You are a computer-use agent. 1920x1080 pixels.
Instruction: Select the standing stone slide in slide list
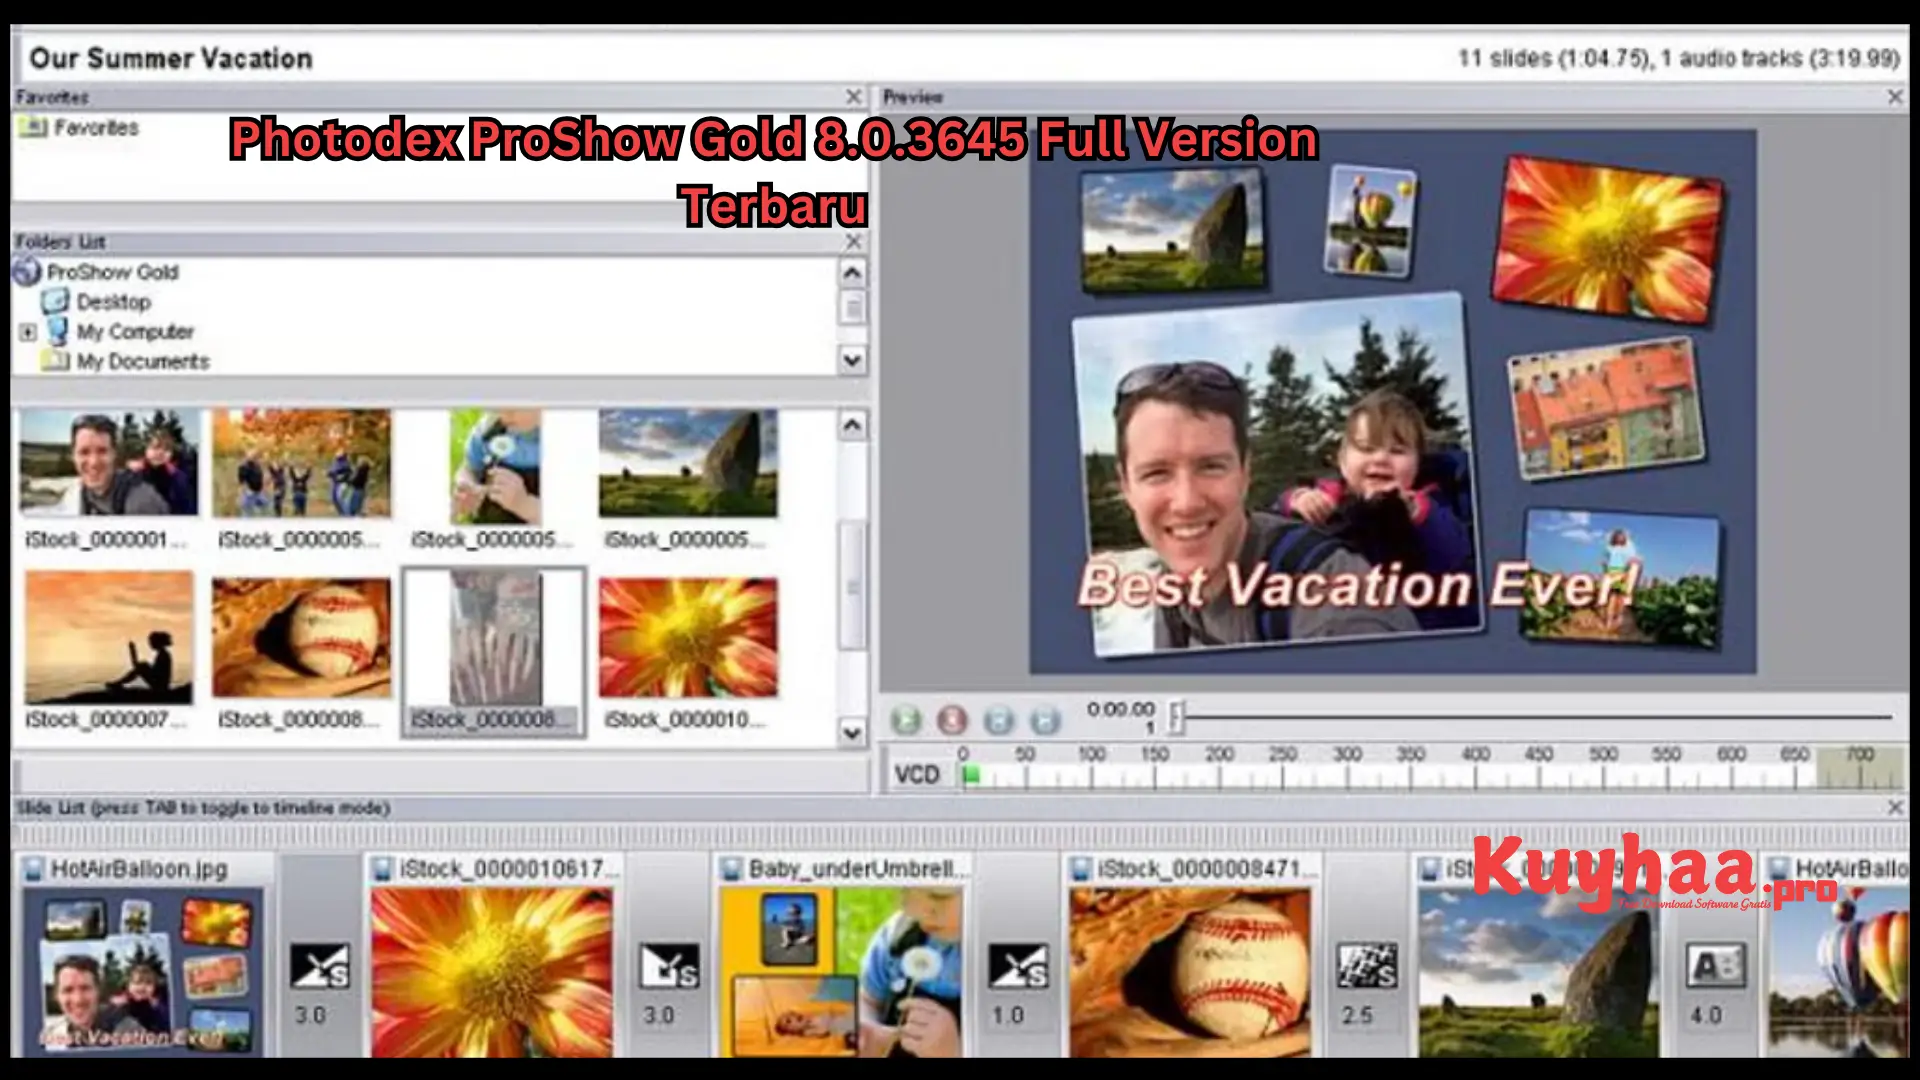click(1538, 955)
